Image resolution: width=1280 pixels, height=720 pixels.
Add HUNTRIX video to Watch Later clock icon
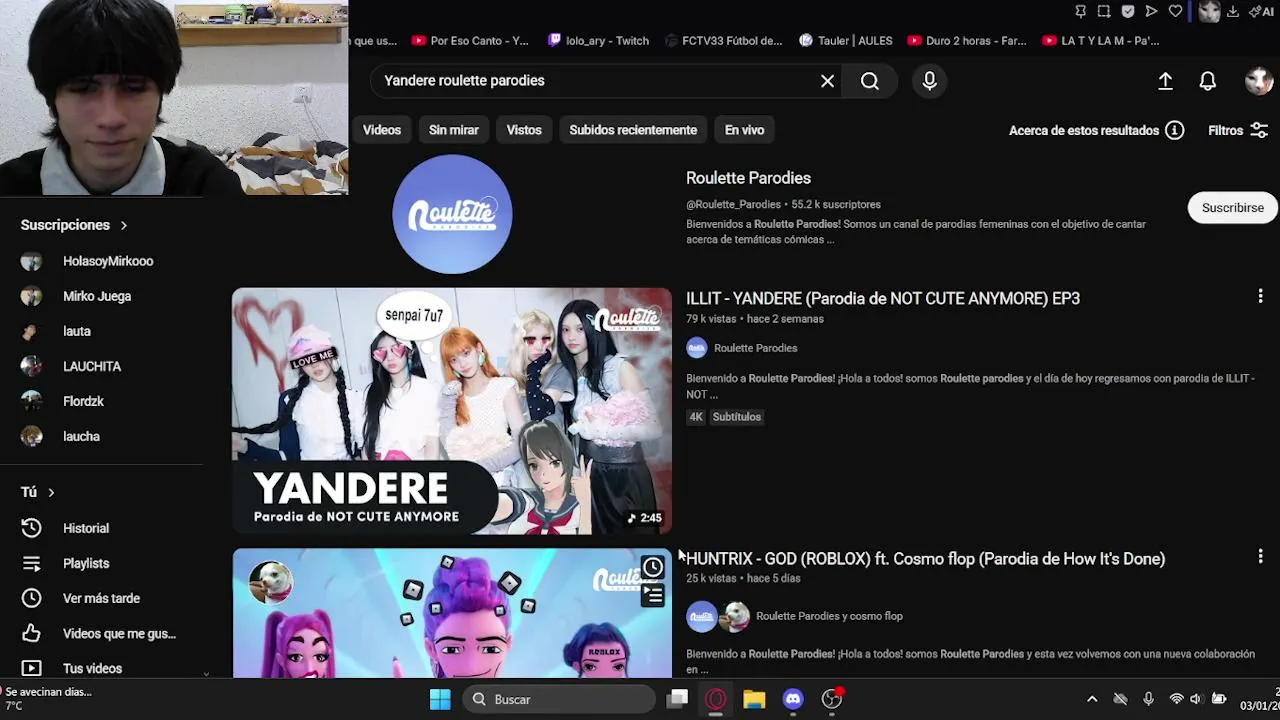click(653, 568)
